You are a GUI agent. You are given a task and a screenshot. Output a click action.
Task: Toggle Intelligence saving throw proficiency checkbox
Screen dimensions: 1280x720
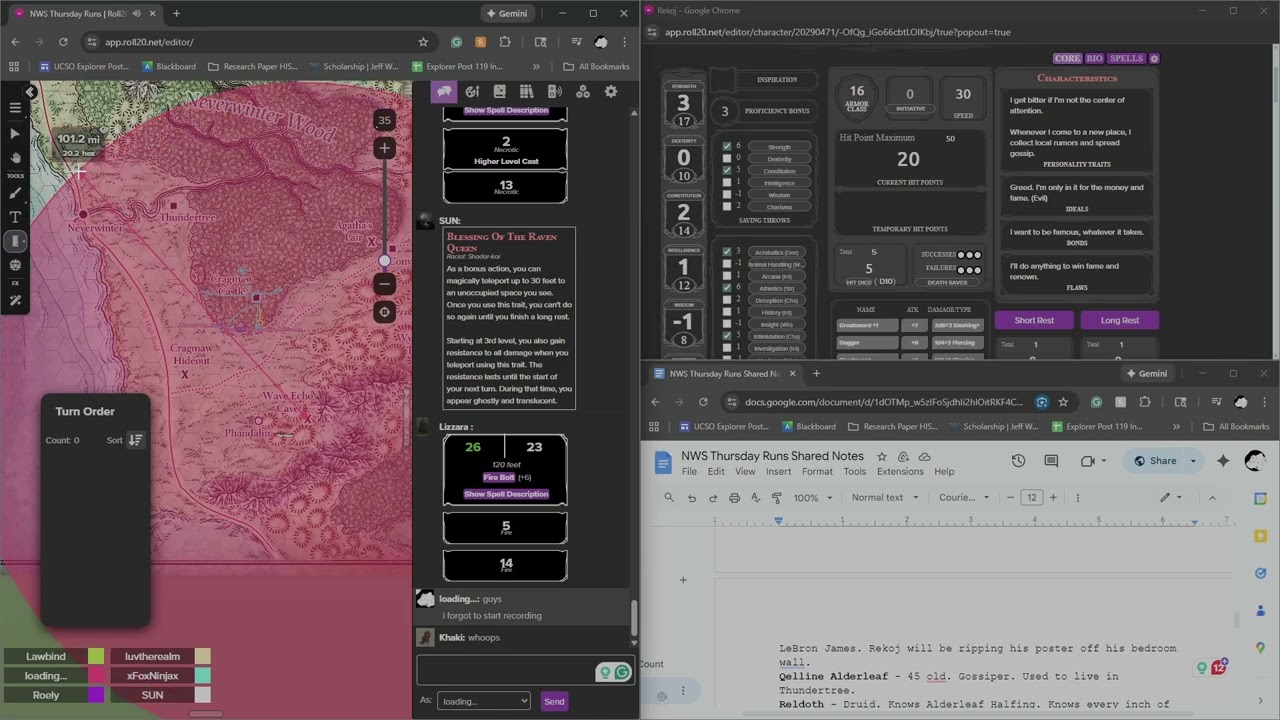tap(726, 183)
